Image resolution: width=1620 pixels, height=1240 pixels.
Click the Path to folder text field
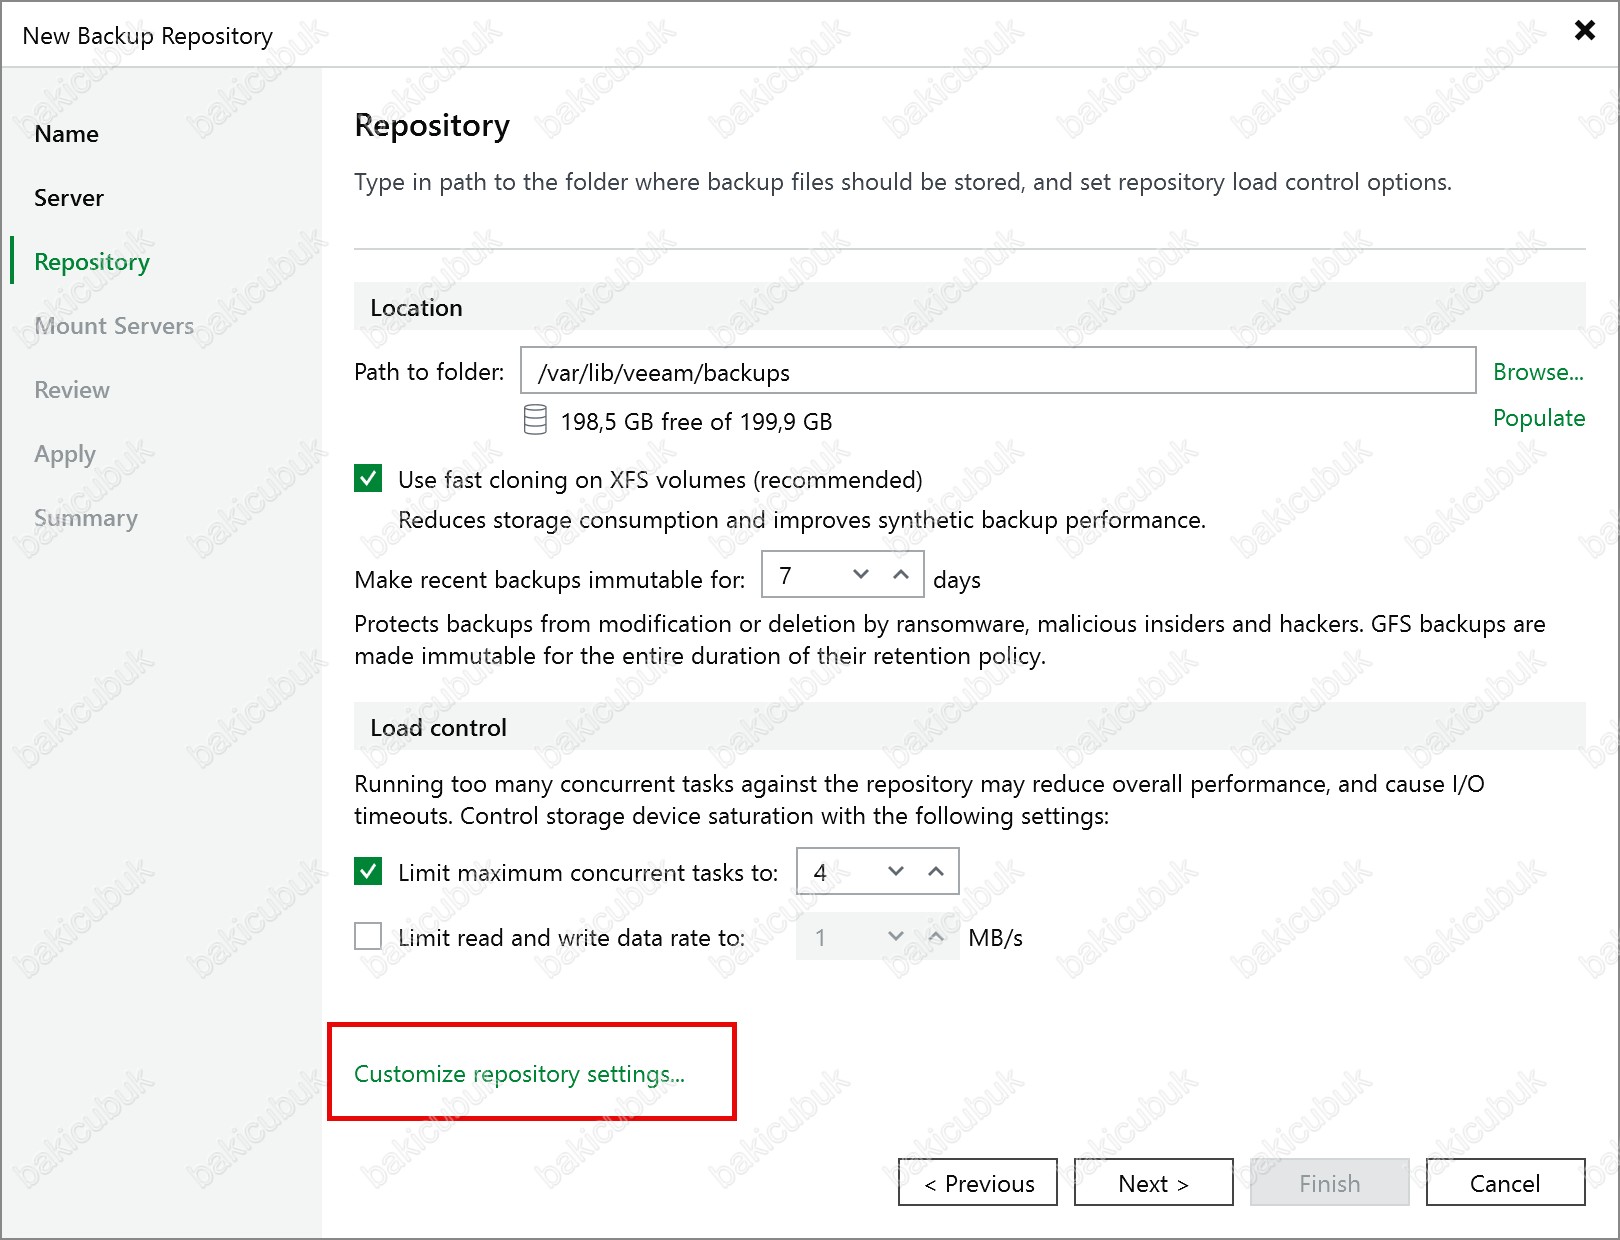tap(997, 372)
